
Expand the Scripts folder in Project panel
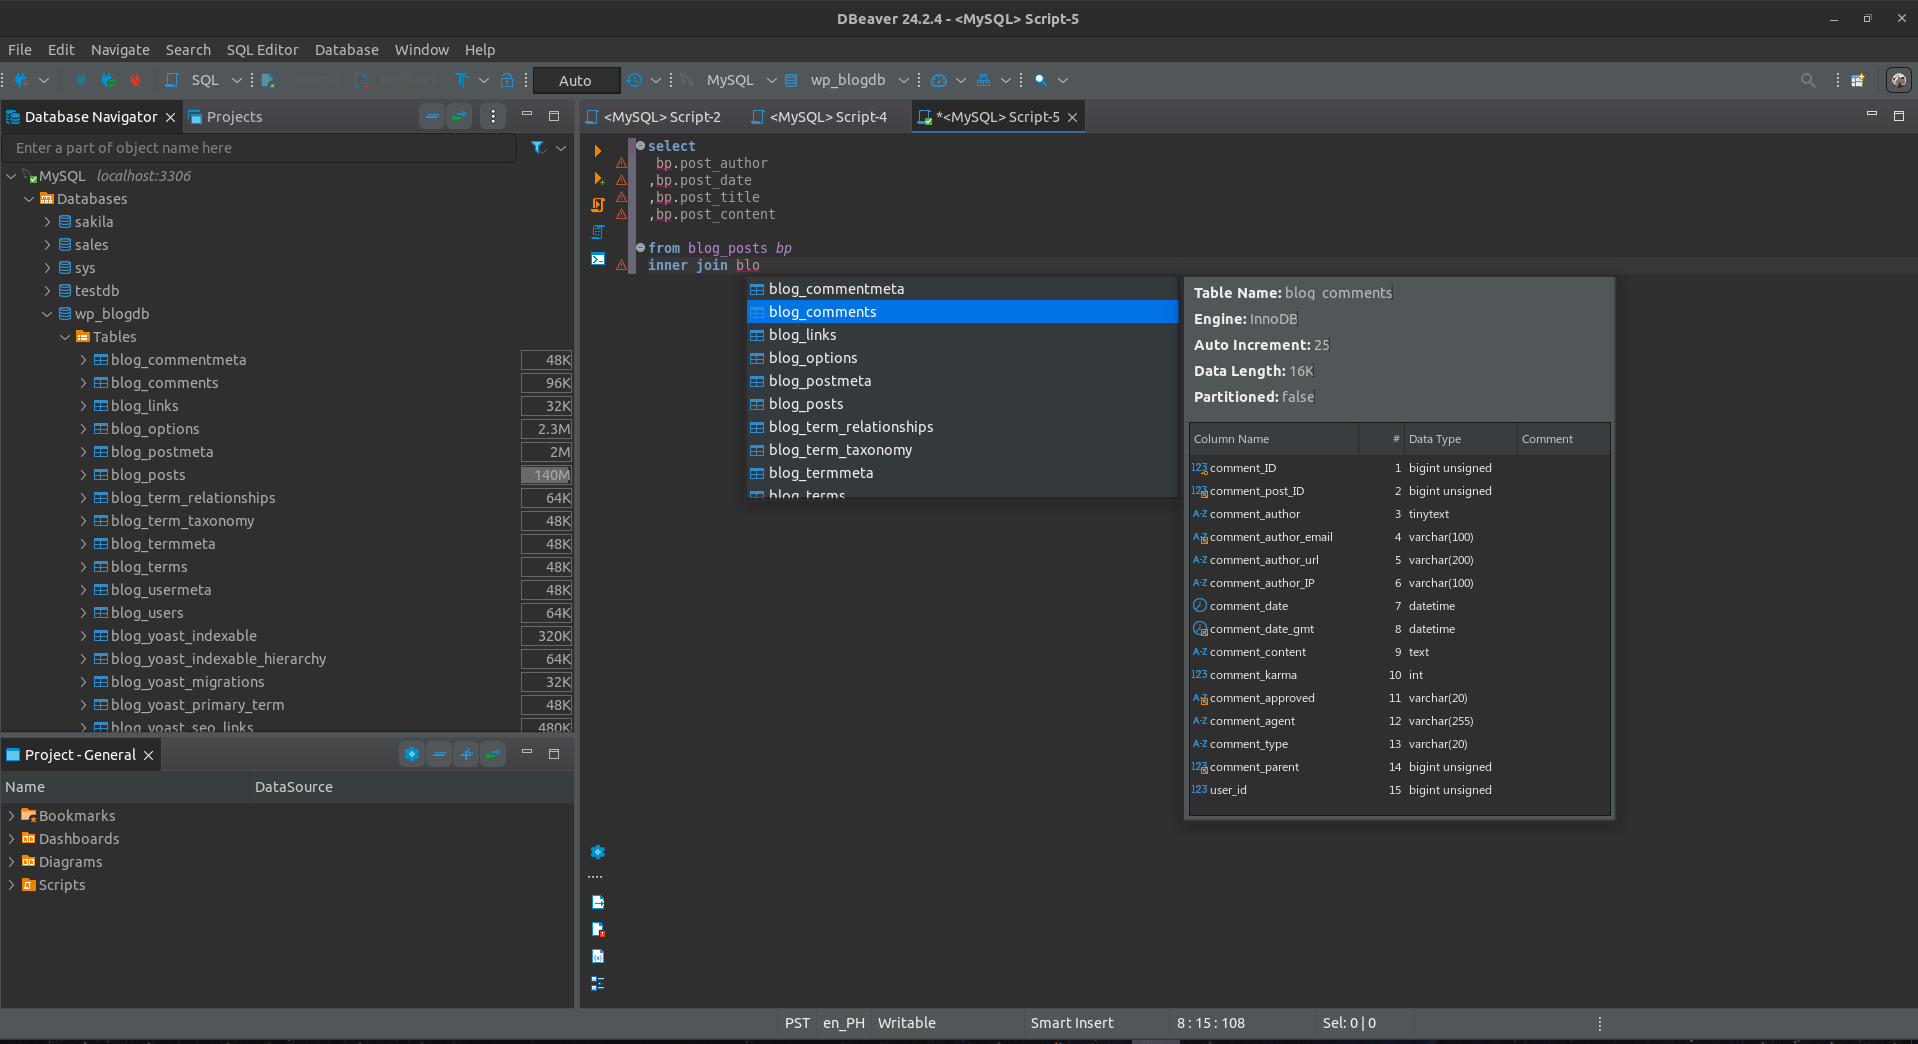[x=11, y=884]
